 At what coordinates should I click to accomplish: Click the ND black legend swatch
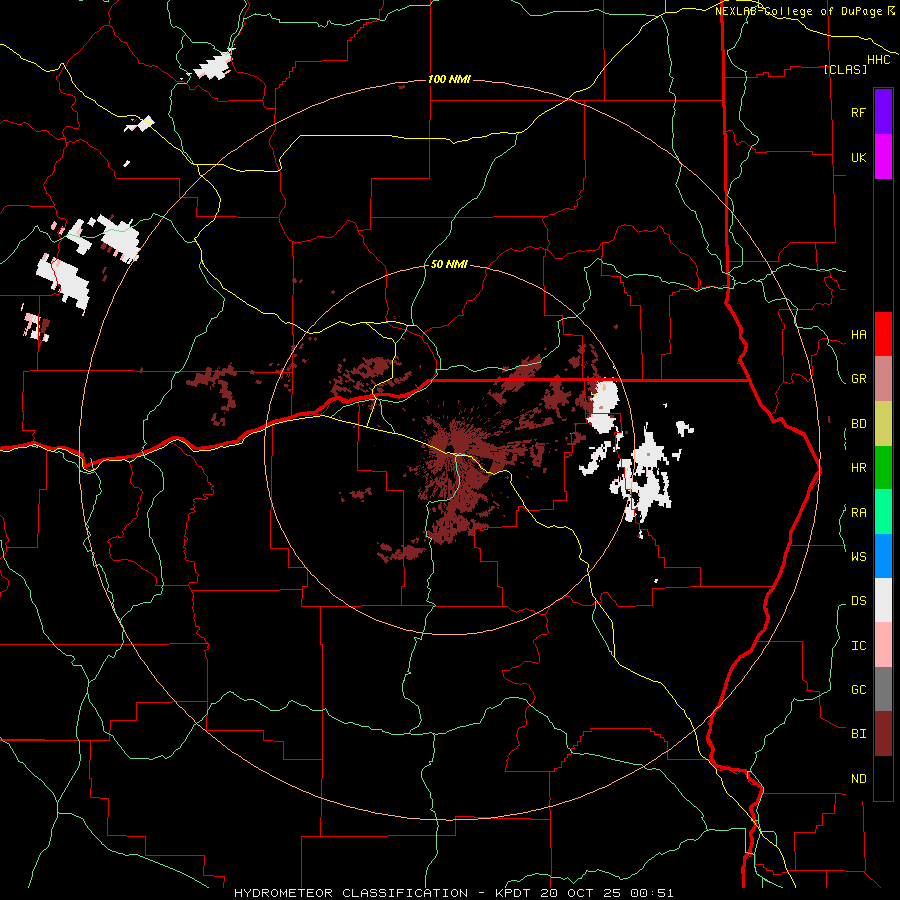tap(883, 778)
